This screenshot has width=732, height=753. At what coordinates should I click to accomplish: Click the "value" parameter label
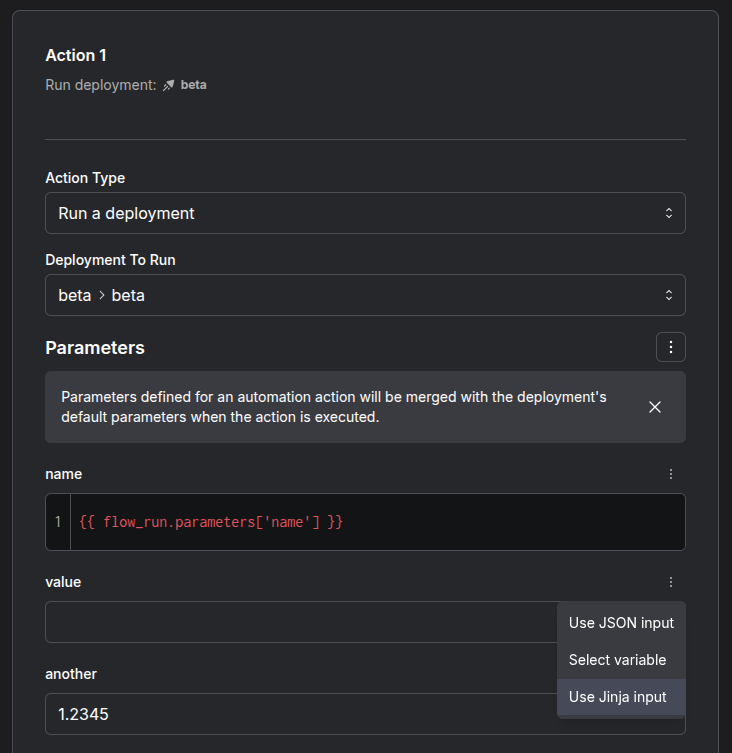tap(63, 582)
